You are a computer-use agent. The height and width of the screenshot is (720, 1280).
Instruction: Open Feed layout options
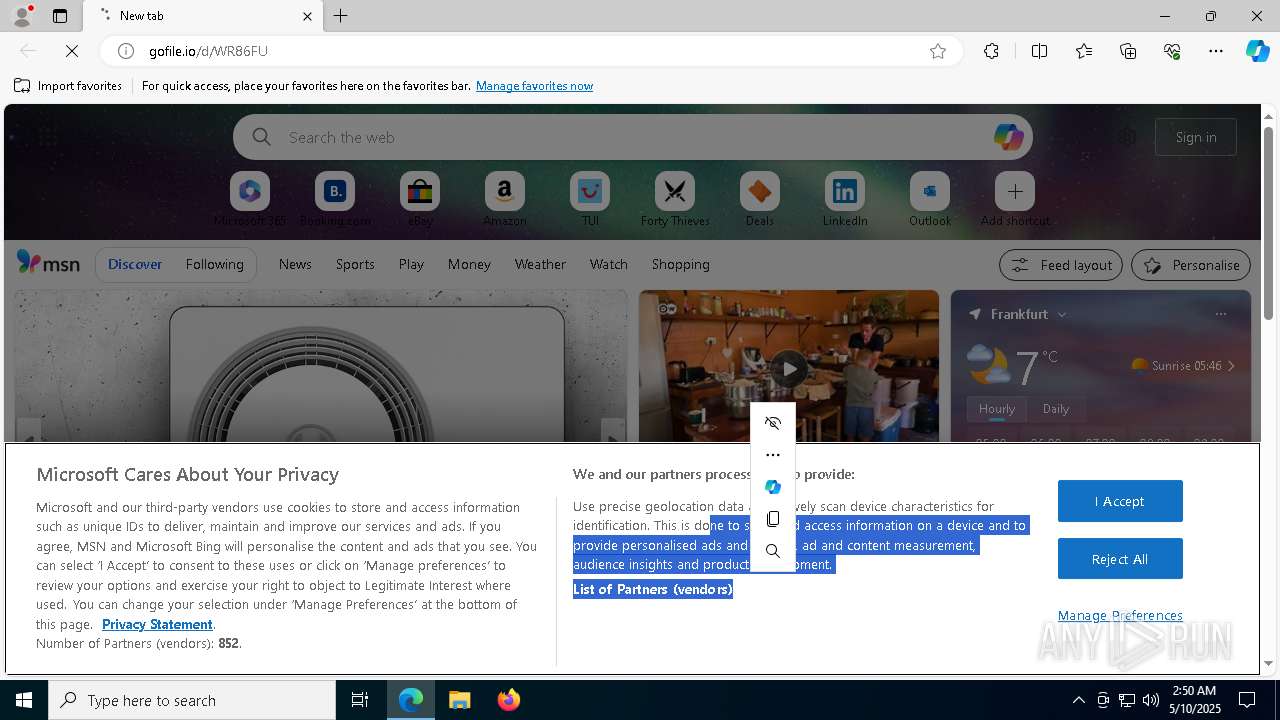point(1061,265)
